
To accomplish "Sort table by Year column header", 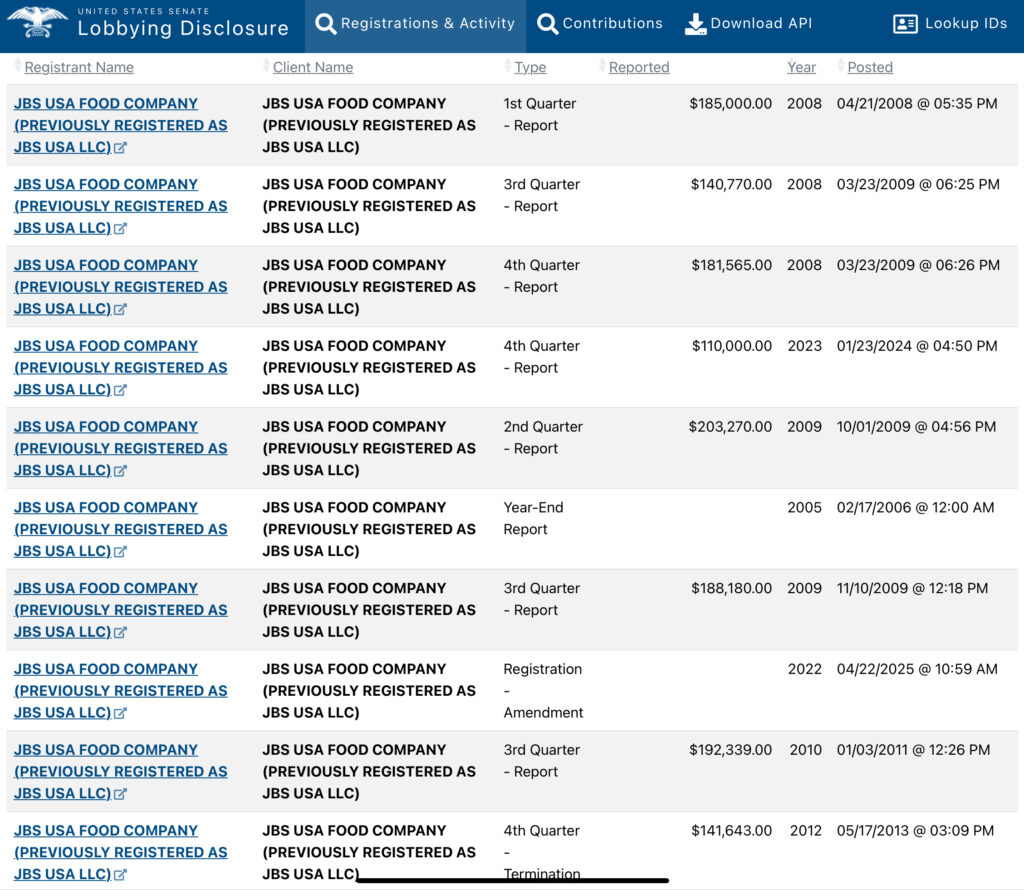I will [x=801, y=67].
